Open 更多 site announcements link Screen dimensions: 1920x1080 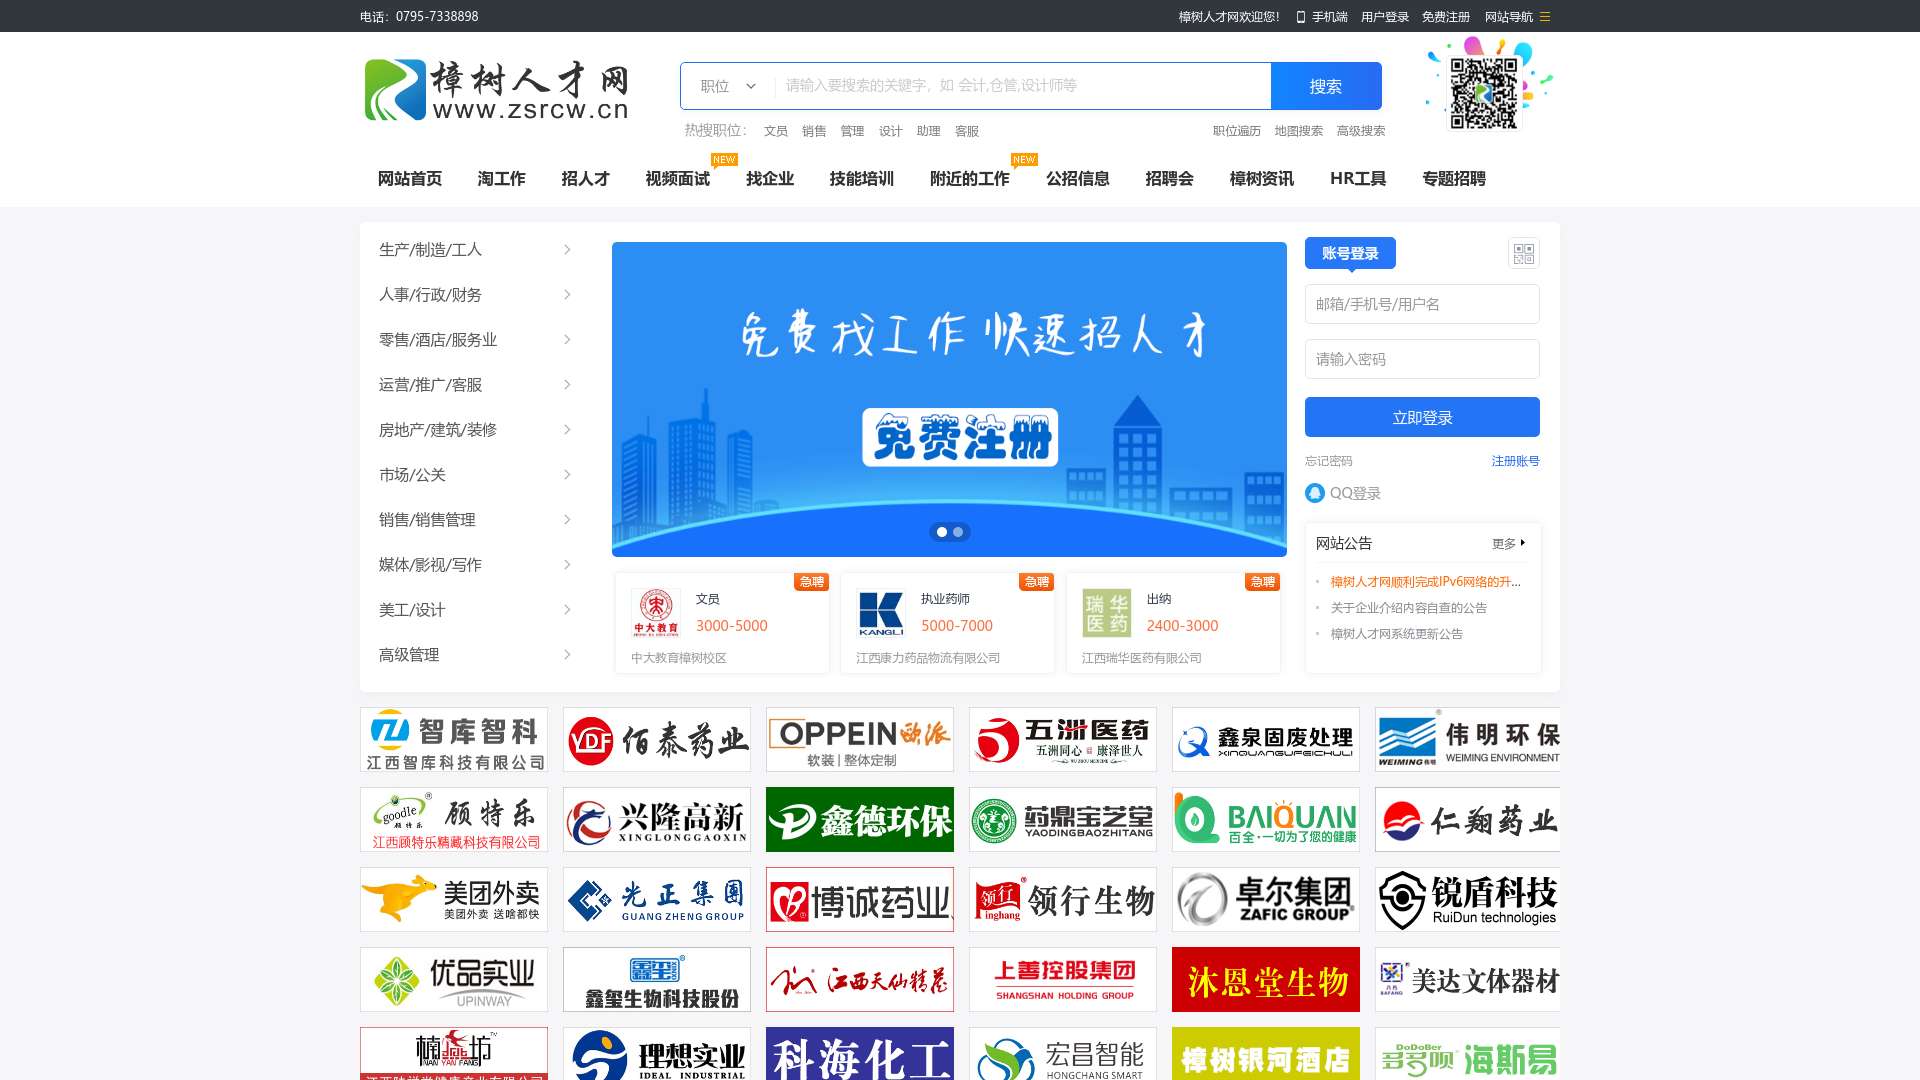tap(1509, 544)
